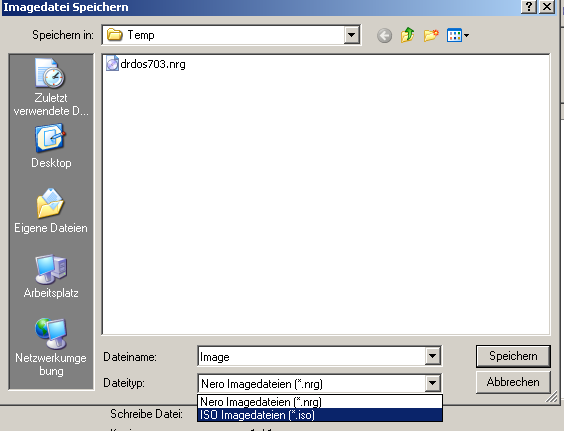Open the view menu icon
The width and height of the screenshot is (564, 431).
(458, 35)
